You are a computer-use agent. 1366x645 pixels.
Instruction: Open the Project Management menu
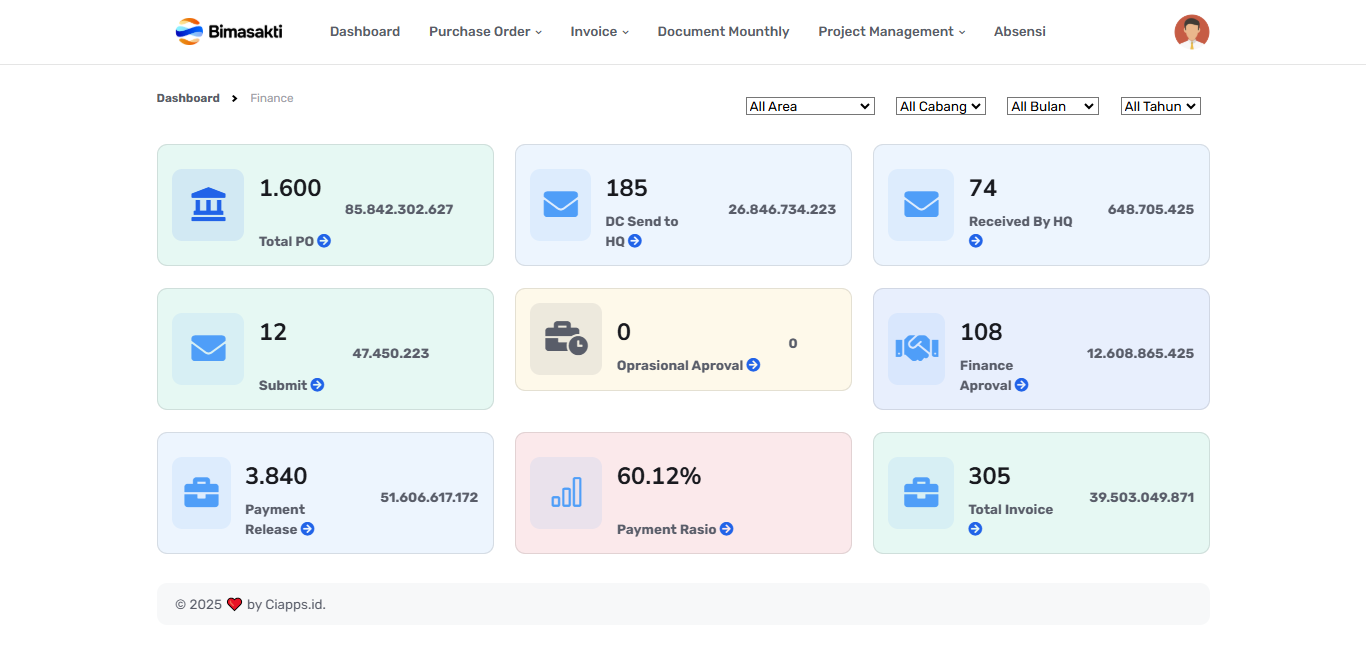point(891,32)
